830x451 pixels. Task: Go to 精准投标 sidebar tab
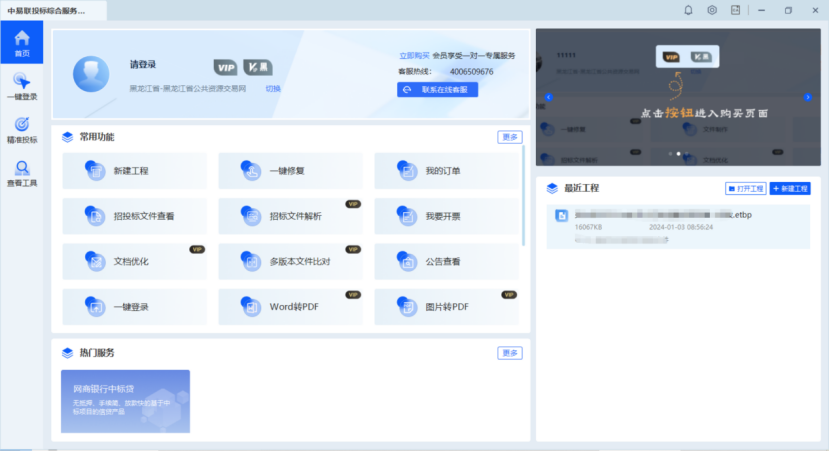(22, 130)
